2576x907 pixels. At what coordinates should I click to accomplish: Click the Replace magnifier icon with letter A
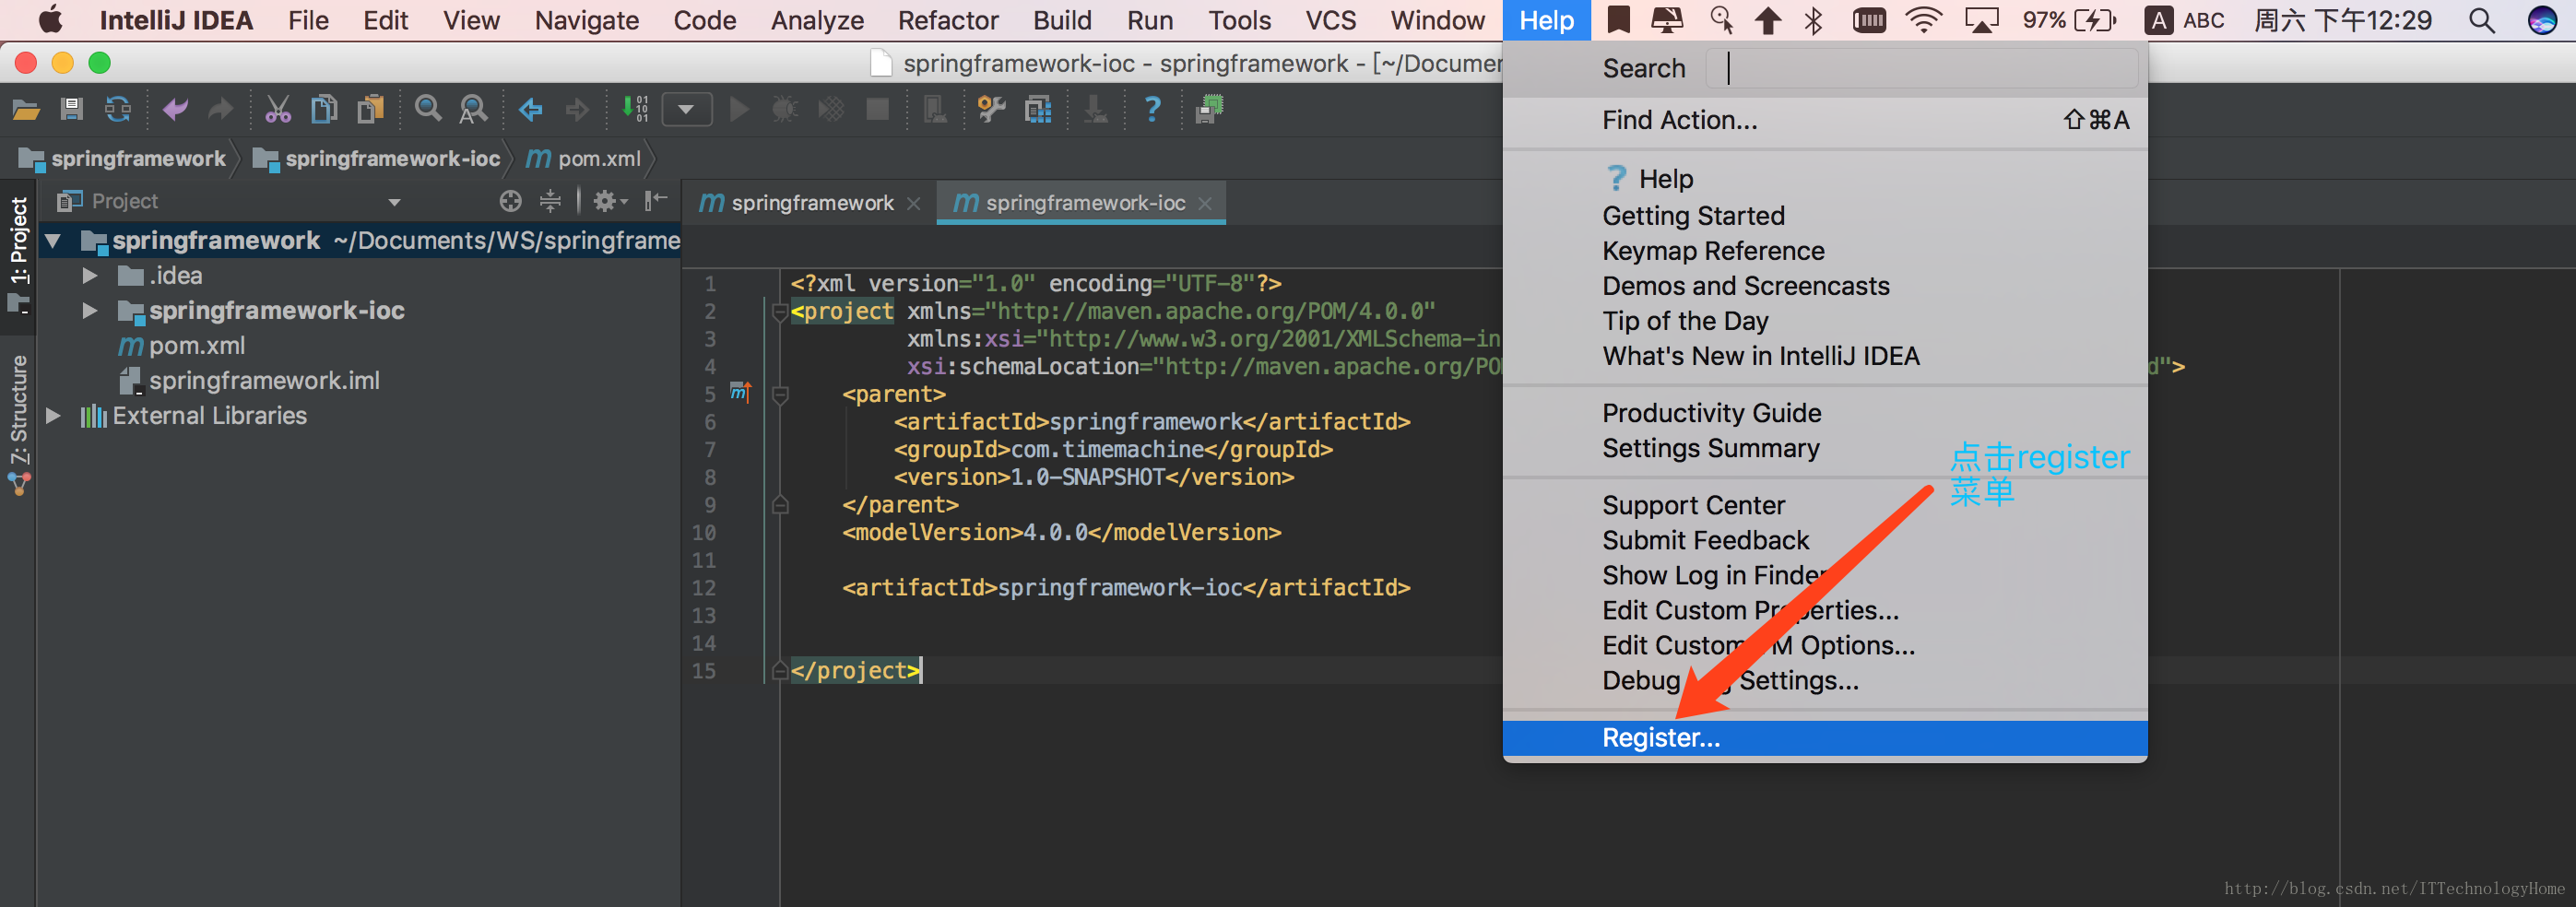473,109
